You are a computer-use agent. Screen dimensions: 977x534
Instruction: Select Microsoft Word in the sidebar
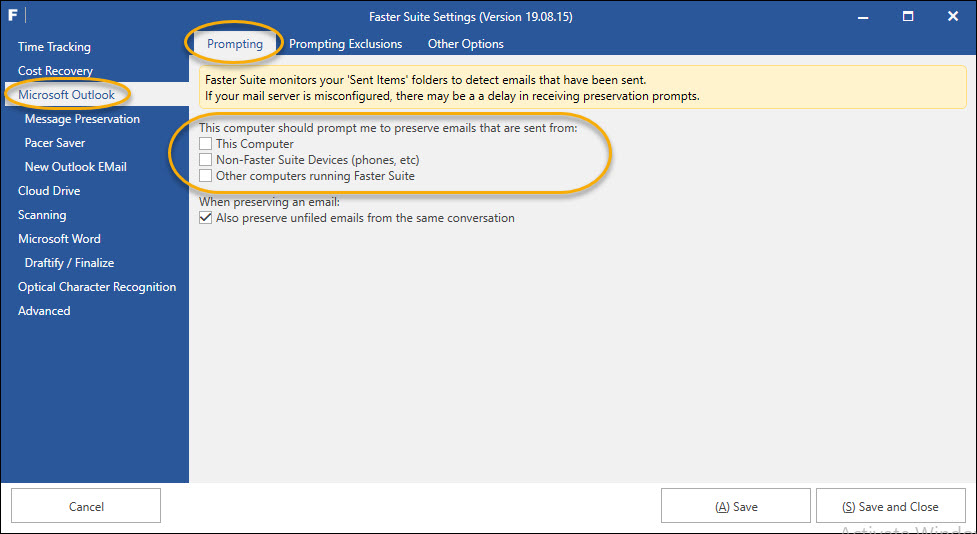click(x=59, y=239)
